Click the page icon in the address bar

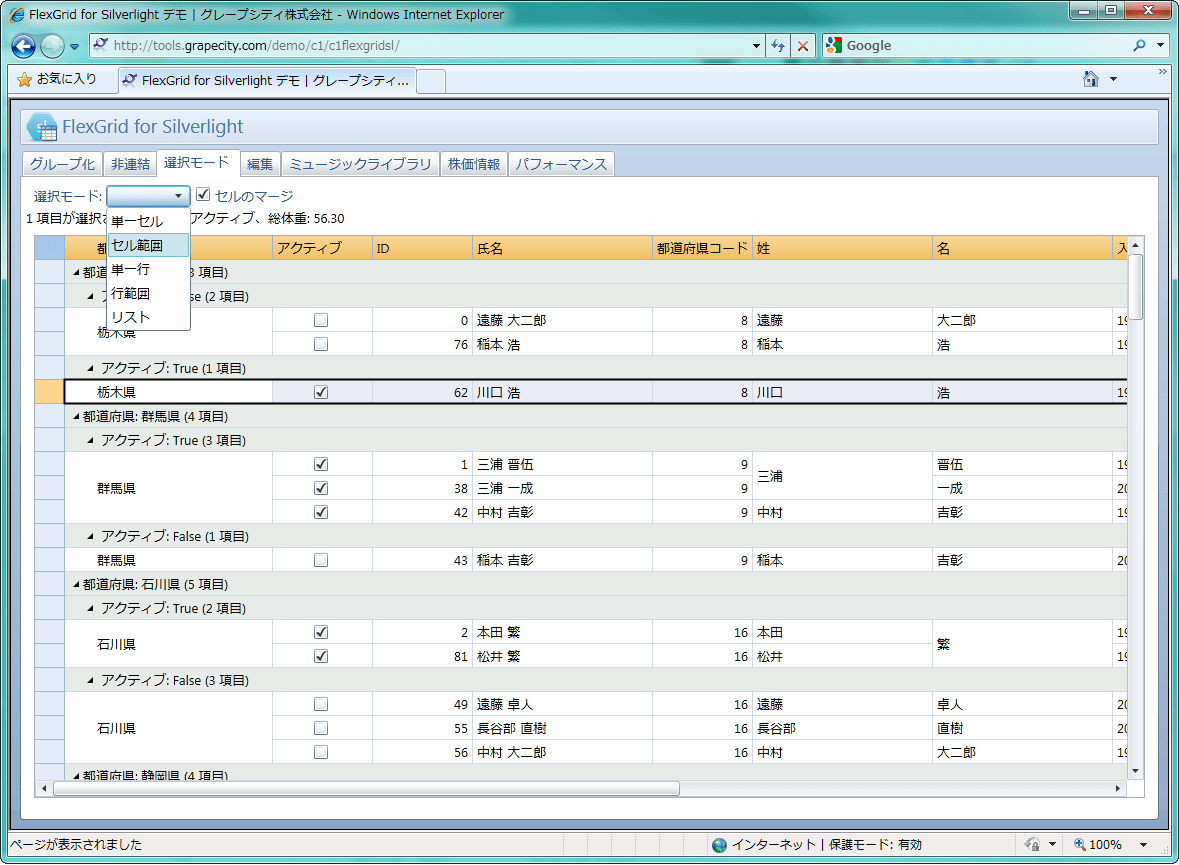pyautogui.click(x=99, y=45)
